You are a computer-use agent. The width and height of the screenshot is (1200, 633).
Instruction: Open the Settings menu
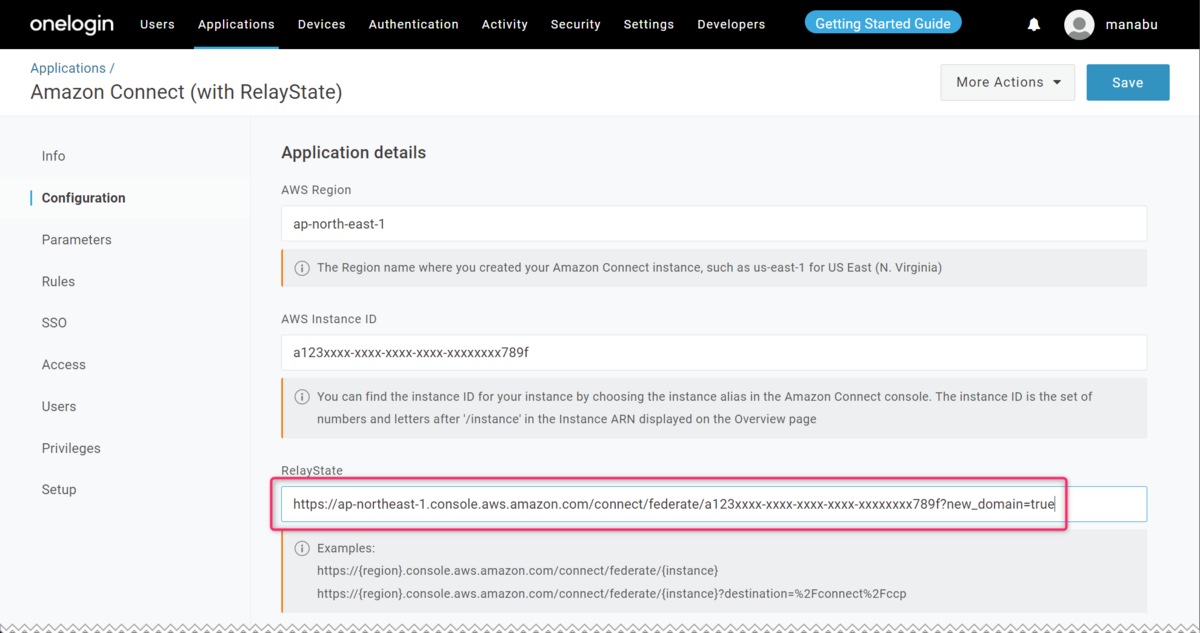pyautogui.click(x=648, y=24)
